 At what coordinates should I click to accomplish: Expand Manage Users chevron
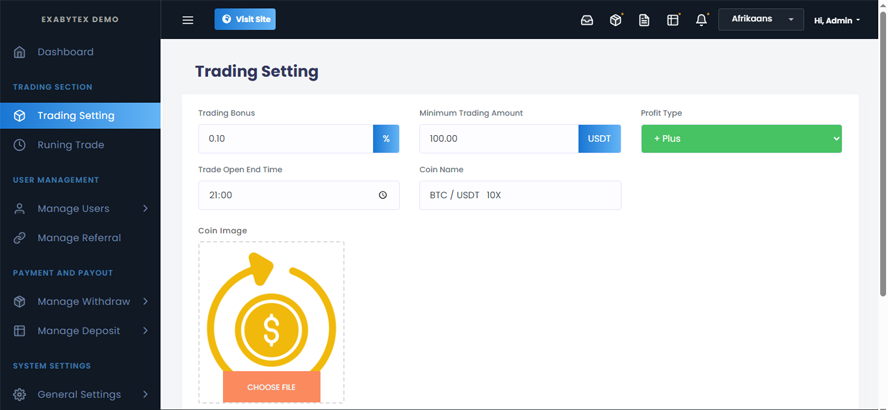click(146, 208)
